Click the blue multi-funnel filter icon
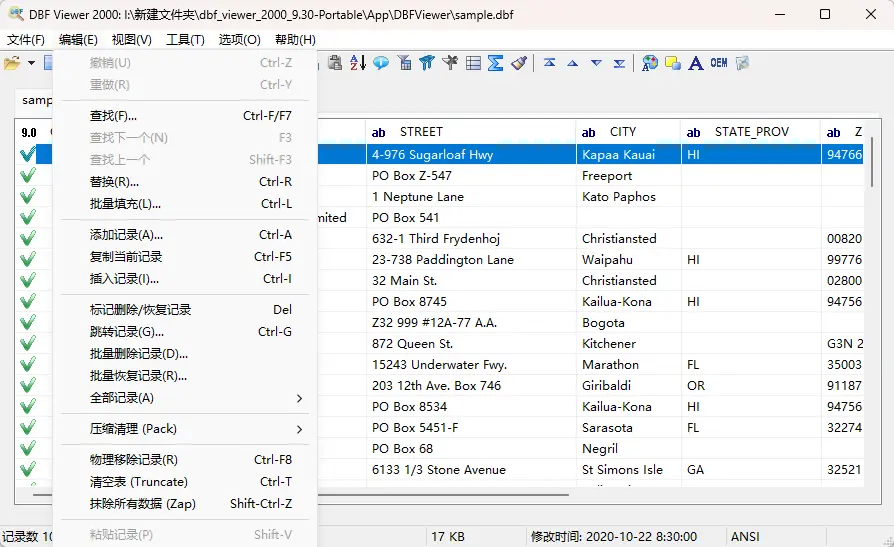The height and width of the screenshot is (547, 894). tap(427, 63)
